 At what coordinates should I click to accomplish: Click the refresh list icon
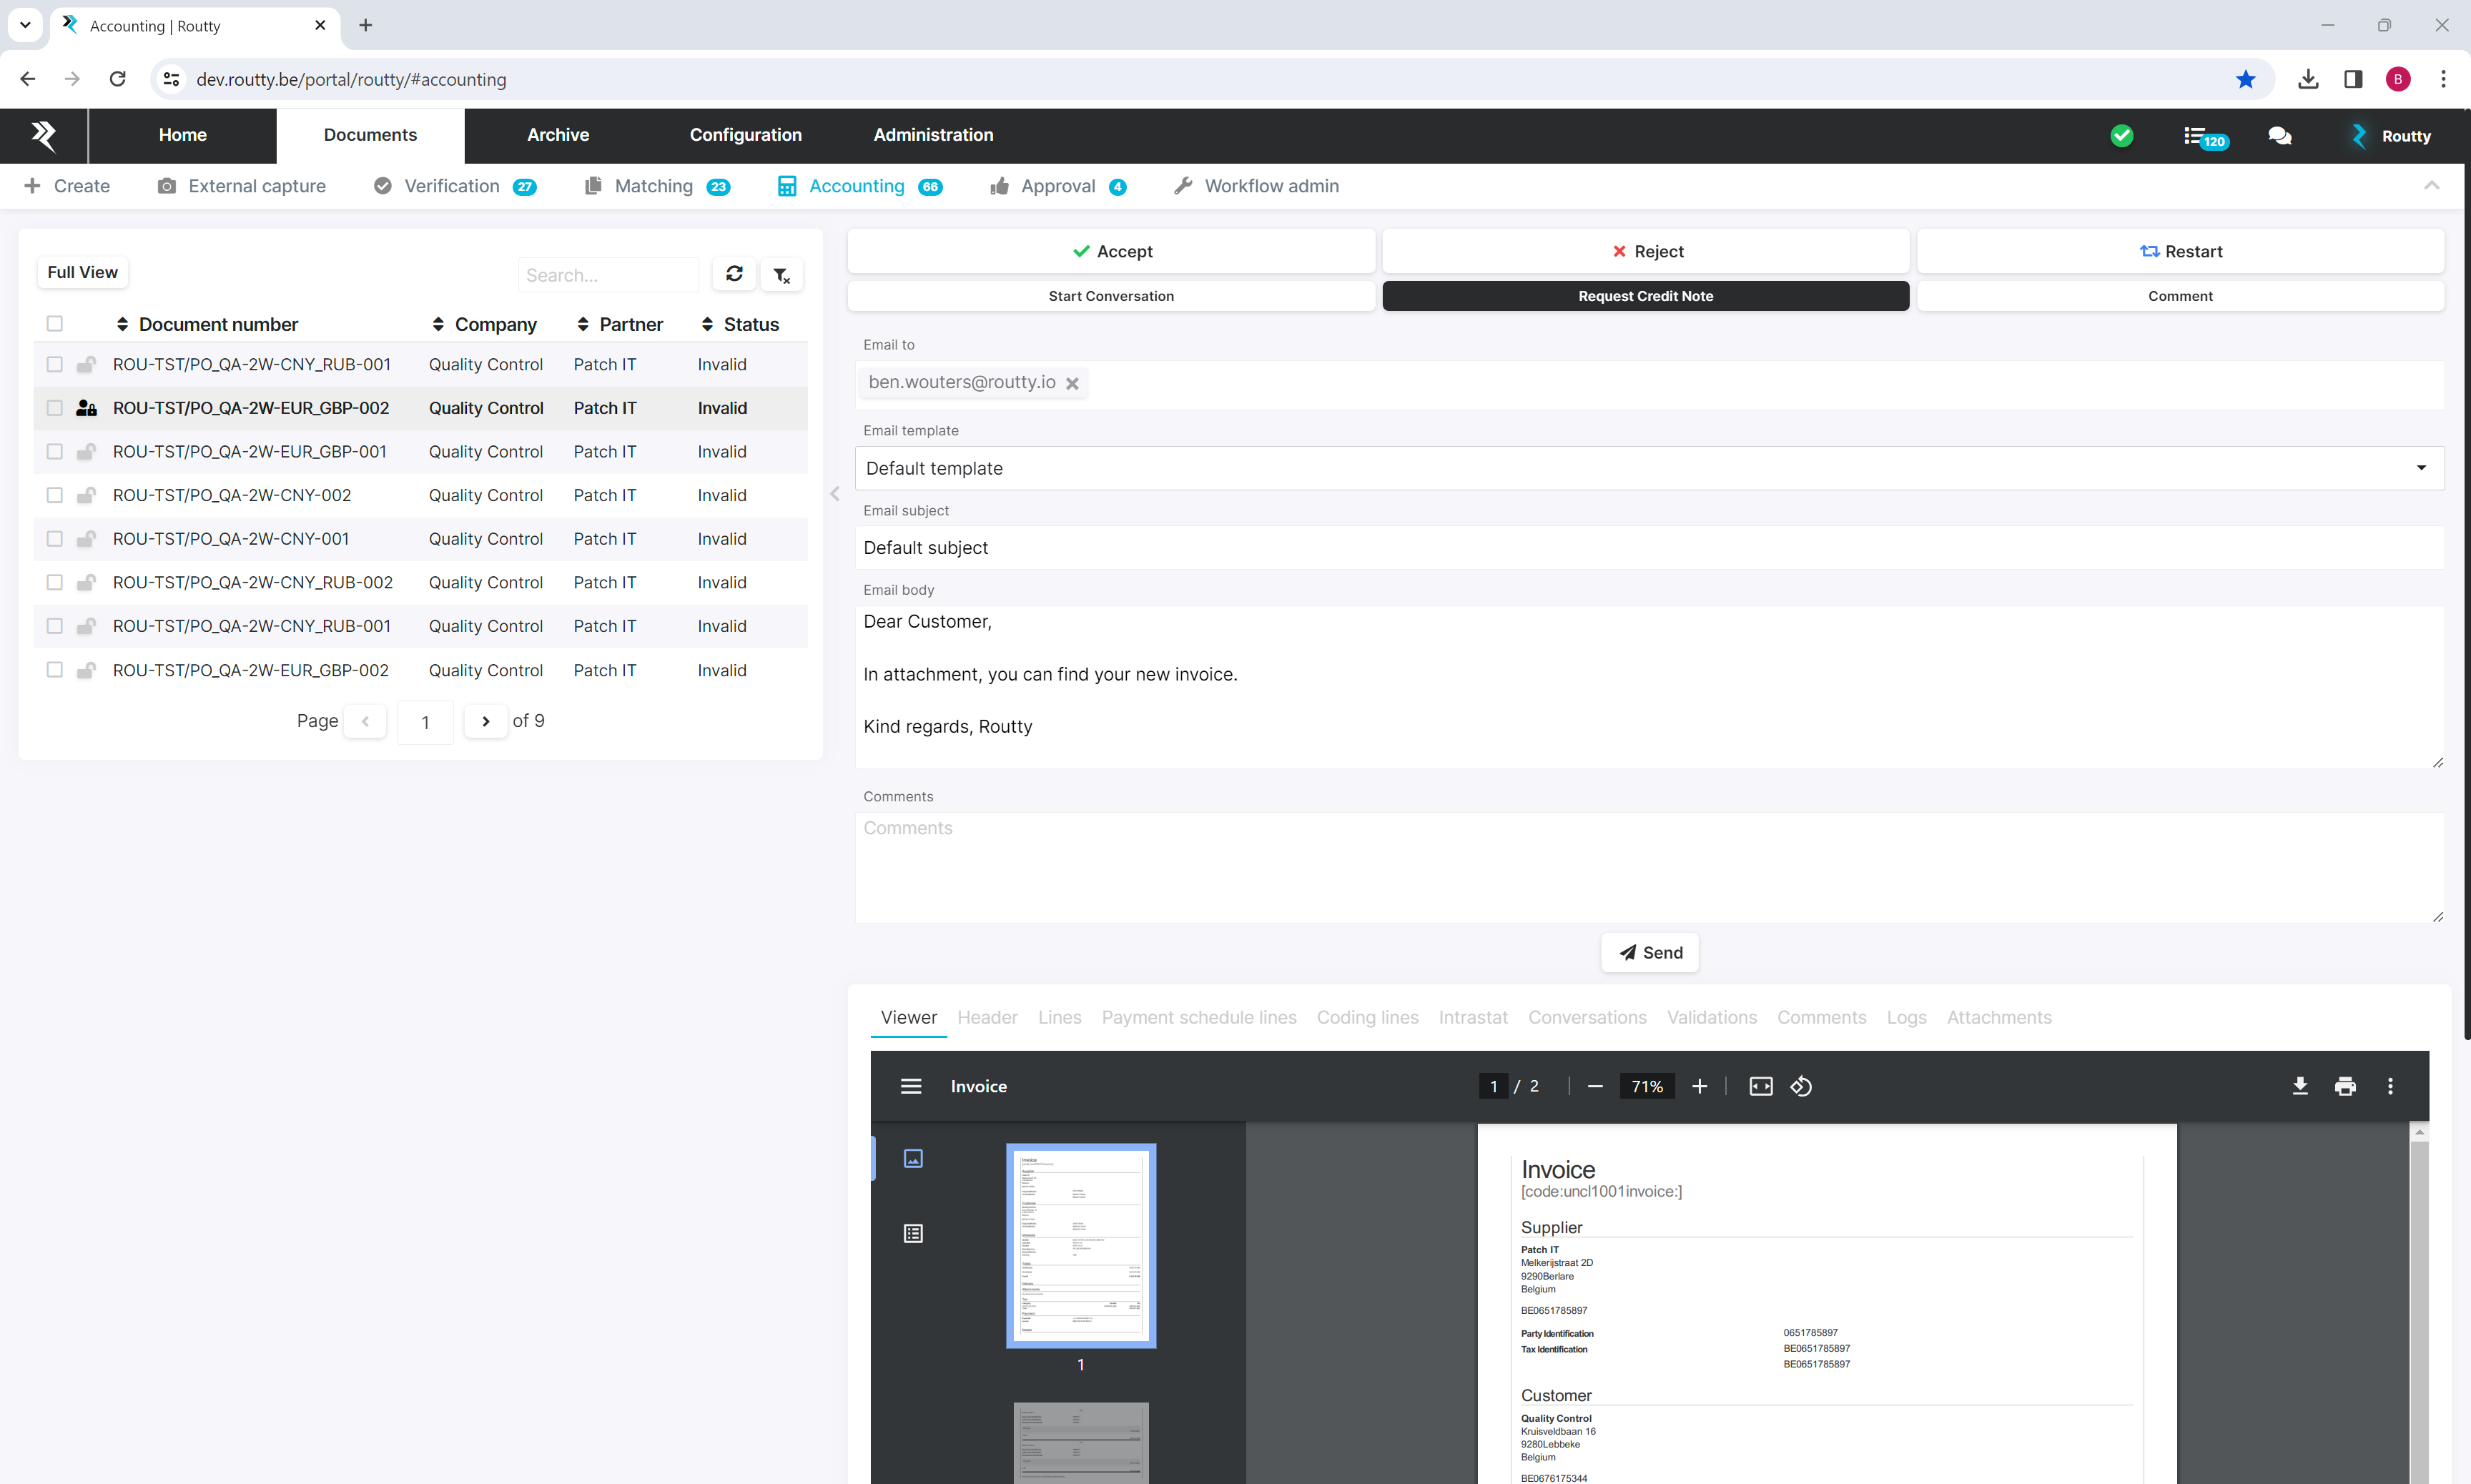[734, 274]
